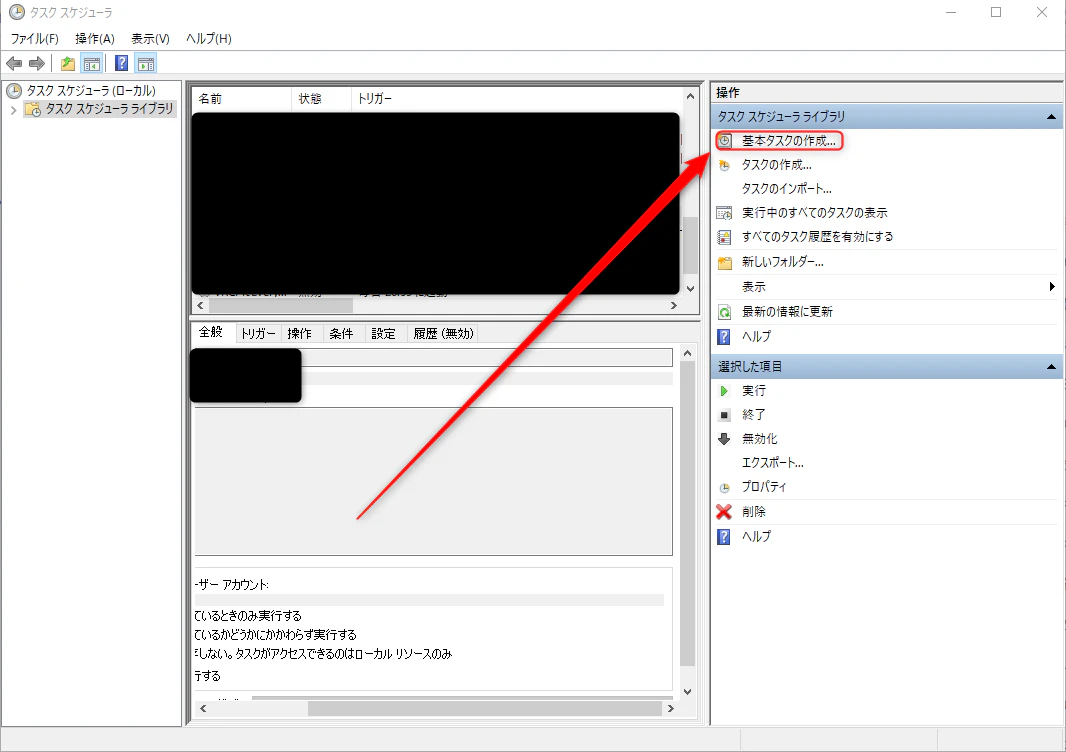Click the タスク スケジューラ ライブラリ folder icon in tree
The height and width of the screenshot is (752, 1066).
pyautogui.click(x=33, y=109)
